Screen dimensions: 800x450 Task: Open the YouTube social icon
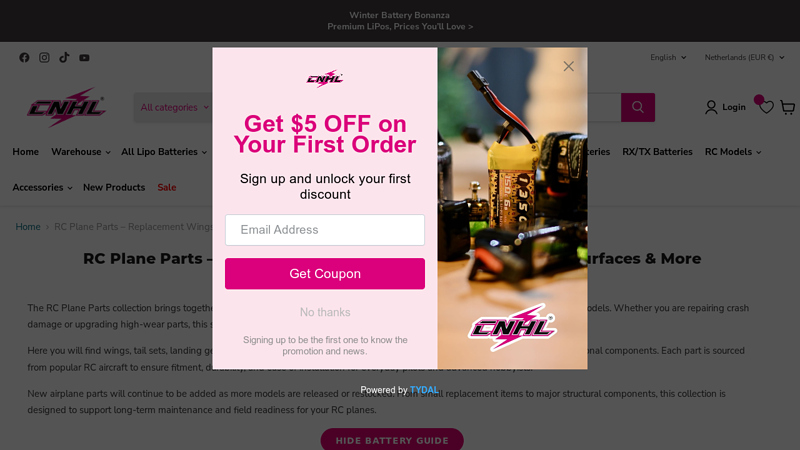[84, 58]
